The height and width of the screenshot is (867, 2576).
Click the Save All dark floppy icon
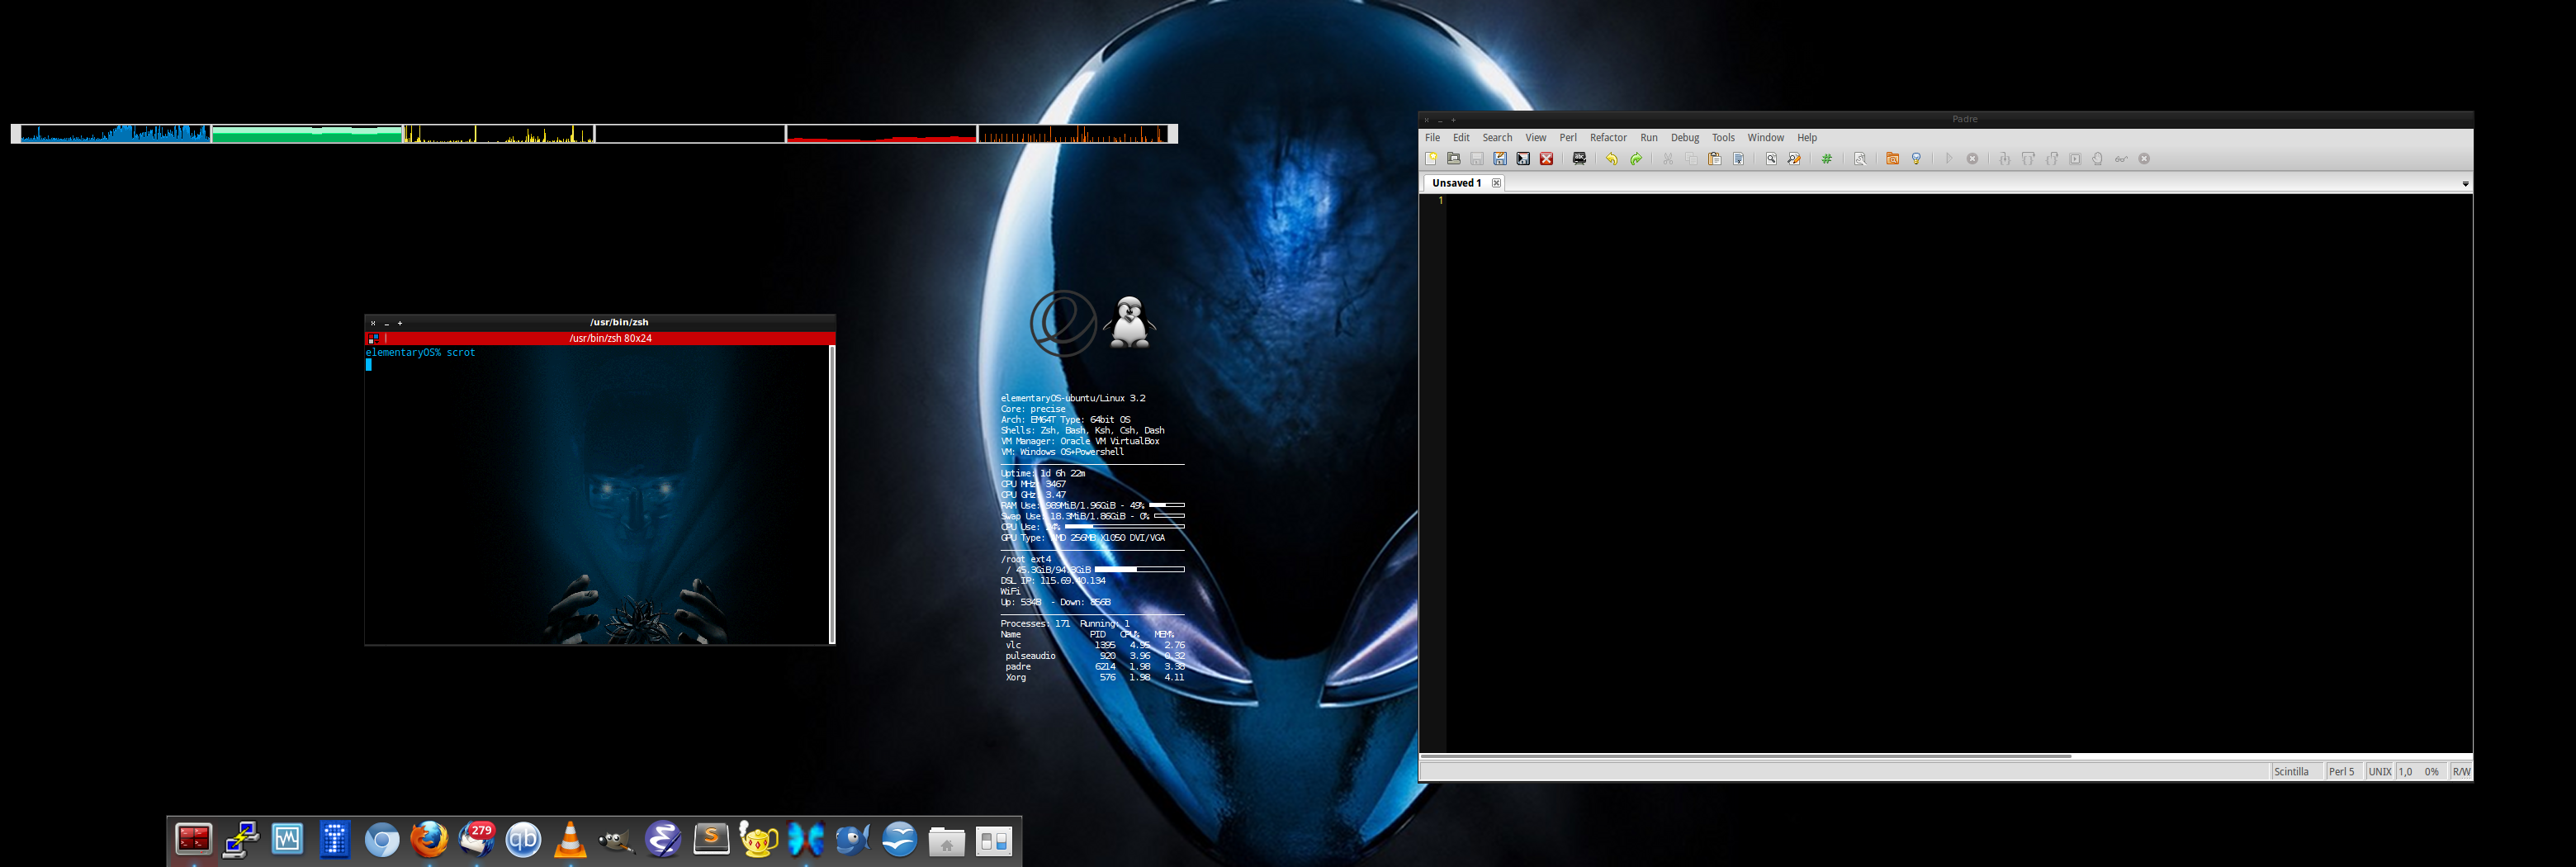click(x=1523, y=159)
